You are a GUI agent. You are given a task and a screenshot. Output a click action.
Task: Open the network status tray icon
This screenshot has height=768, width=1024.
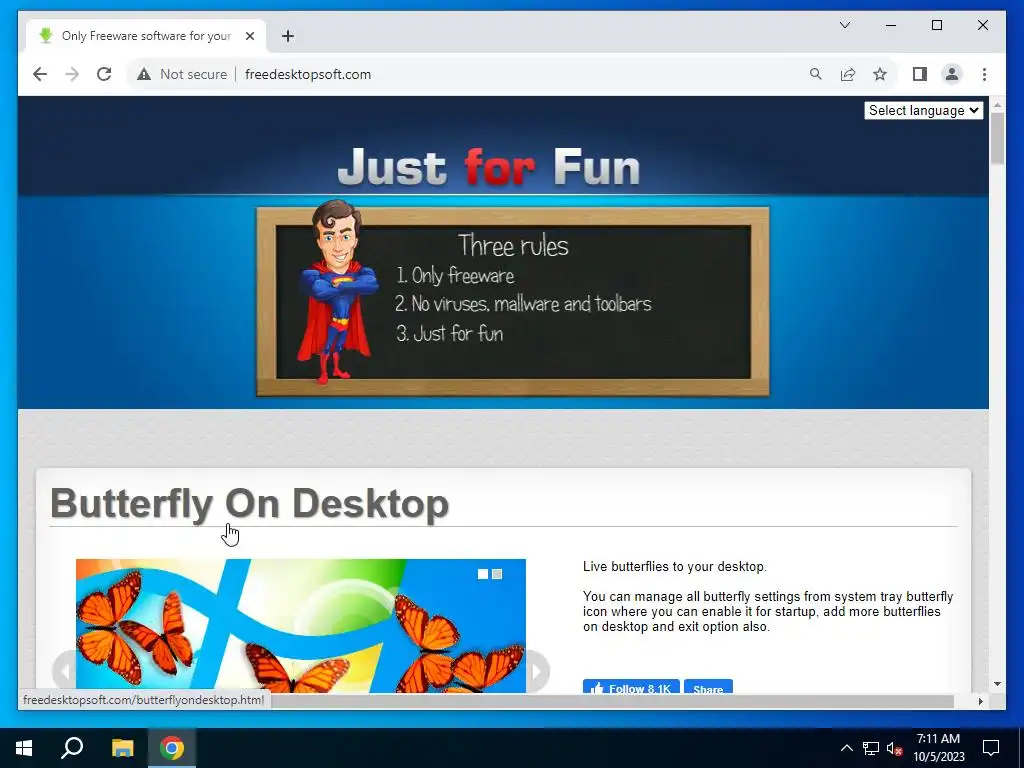pyautogui.click(x=871, y=748)
